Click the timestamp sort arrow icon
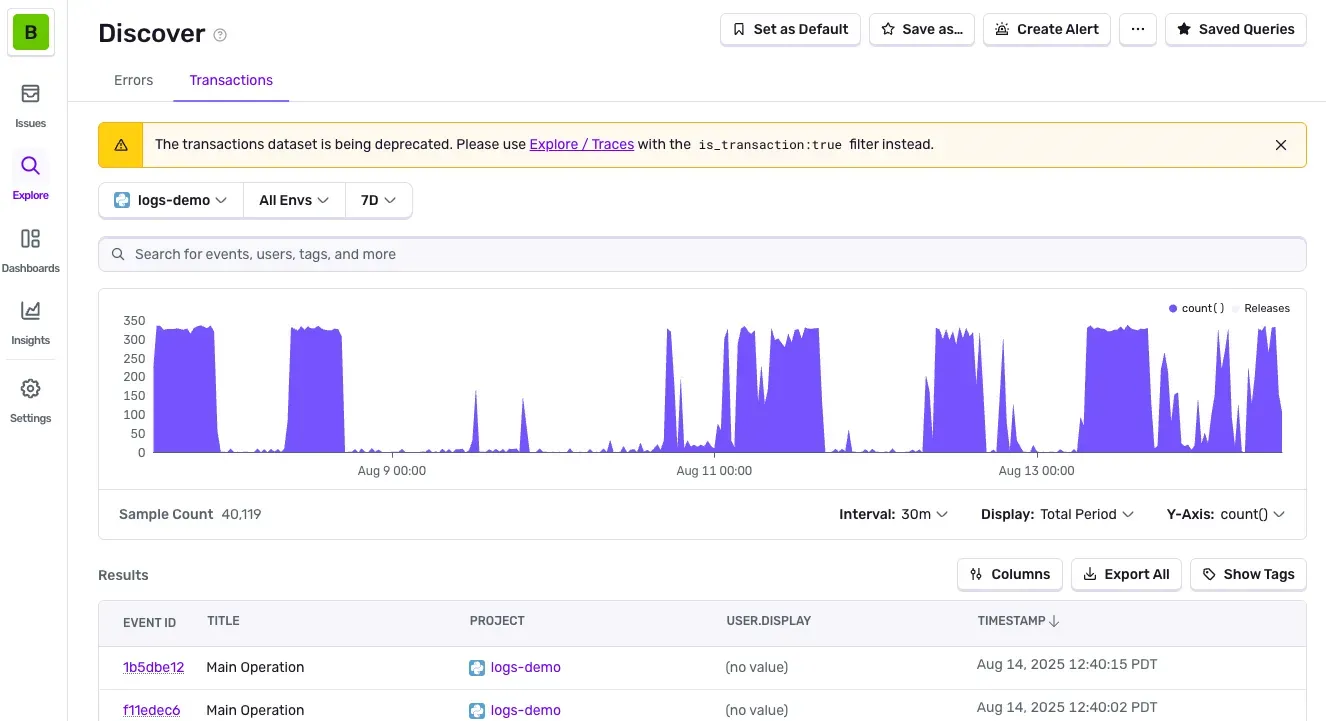1326x721 pixels. pos(1054,621)
